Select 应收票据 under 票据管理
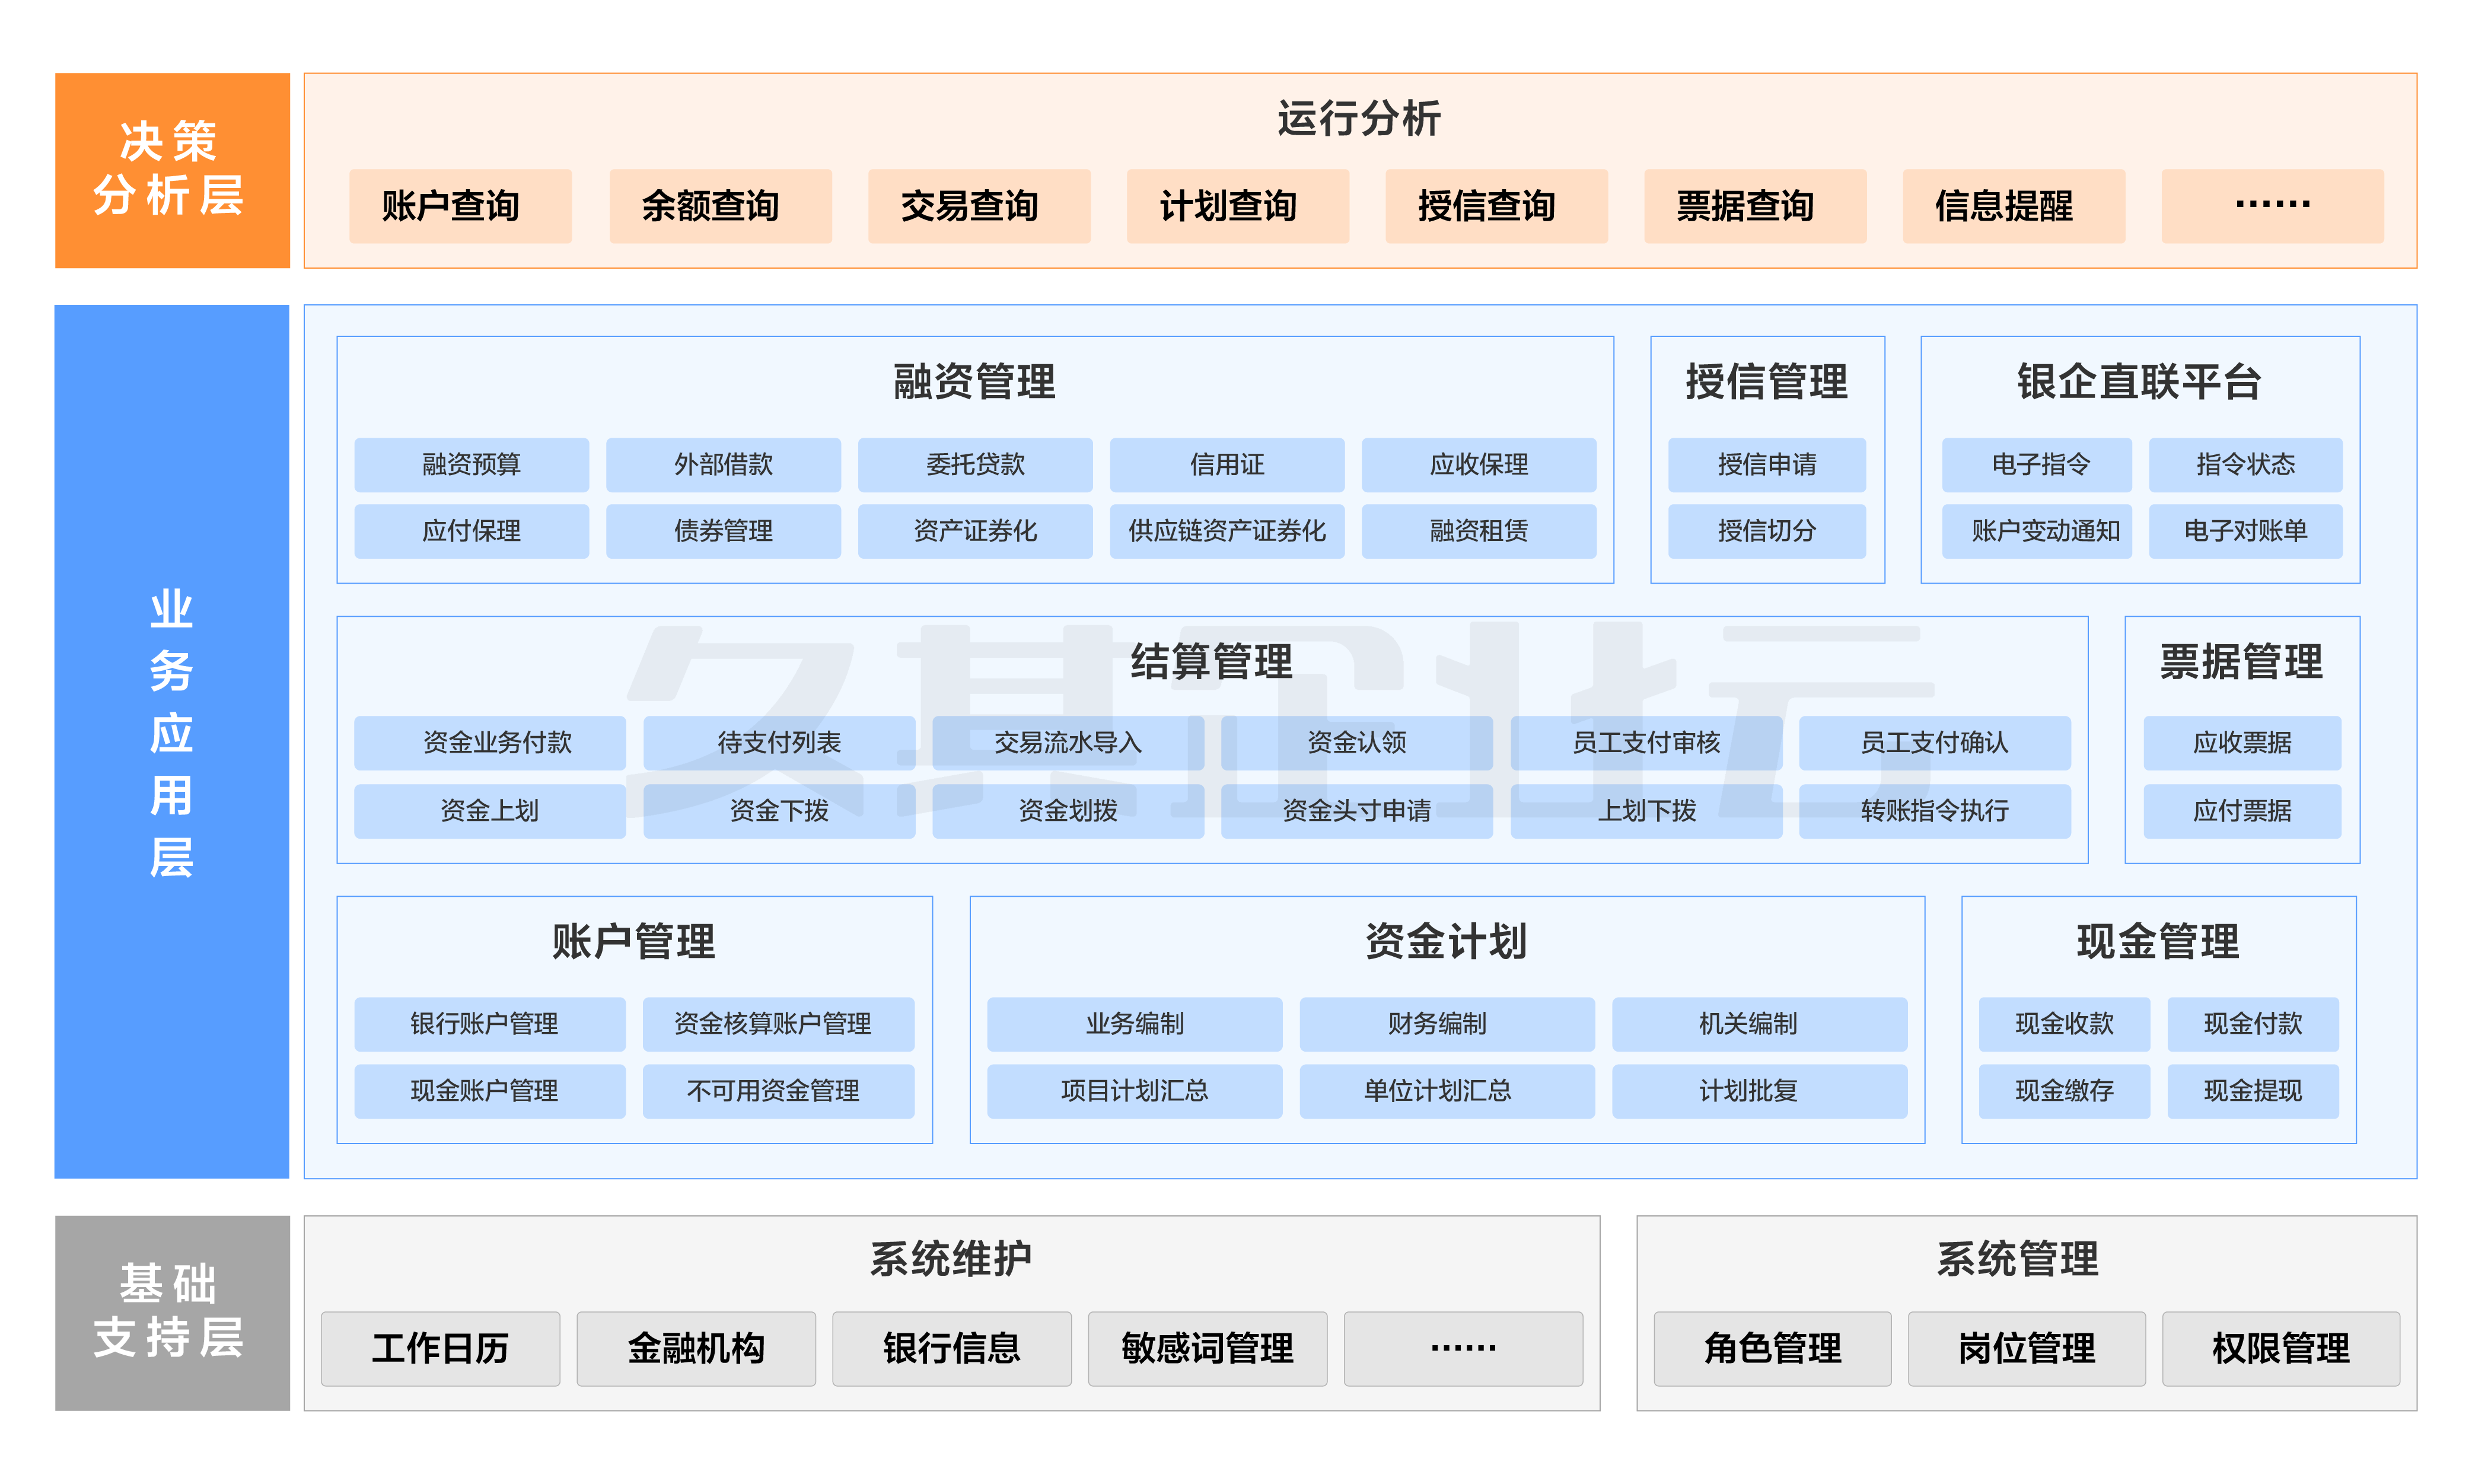This screenshot has height=1484, width=2472. (2241, 743)
